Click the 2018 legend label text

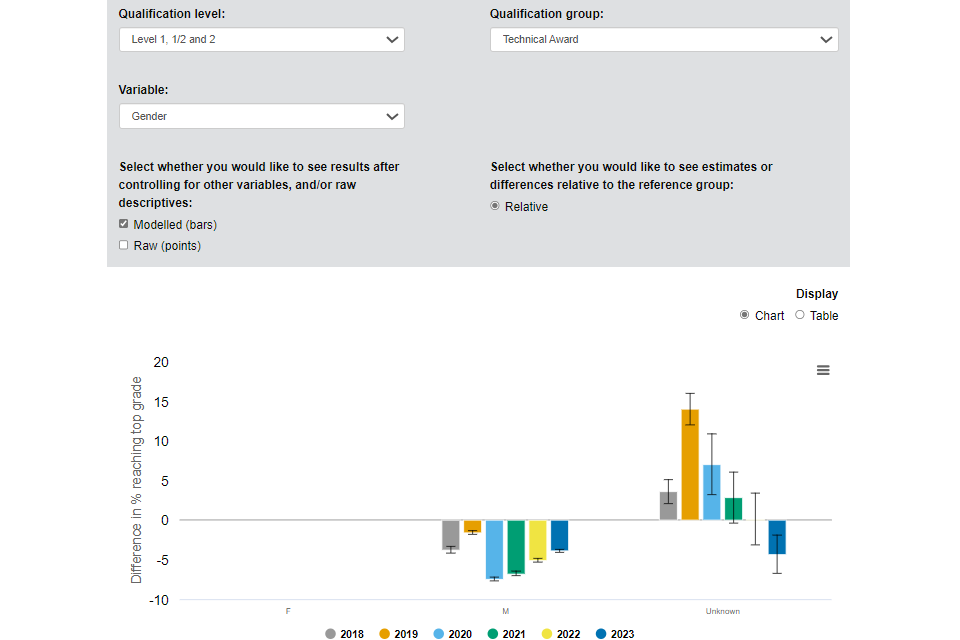[x=351, y=634]
